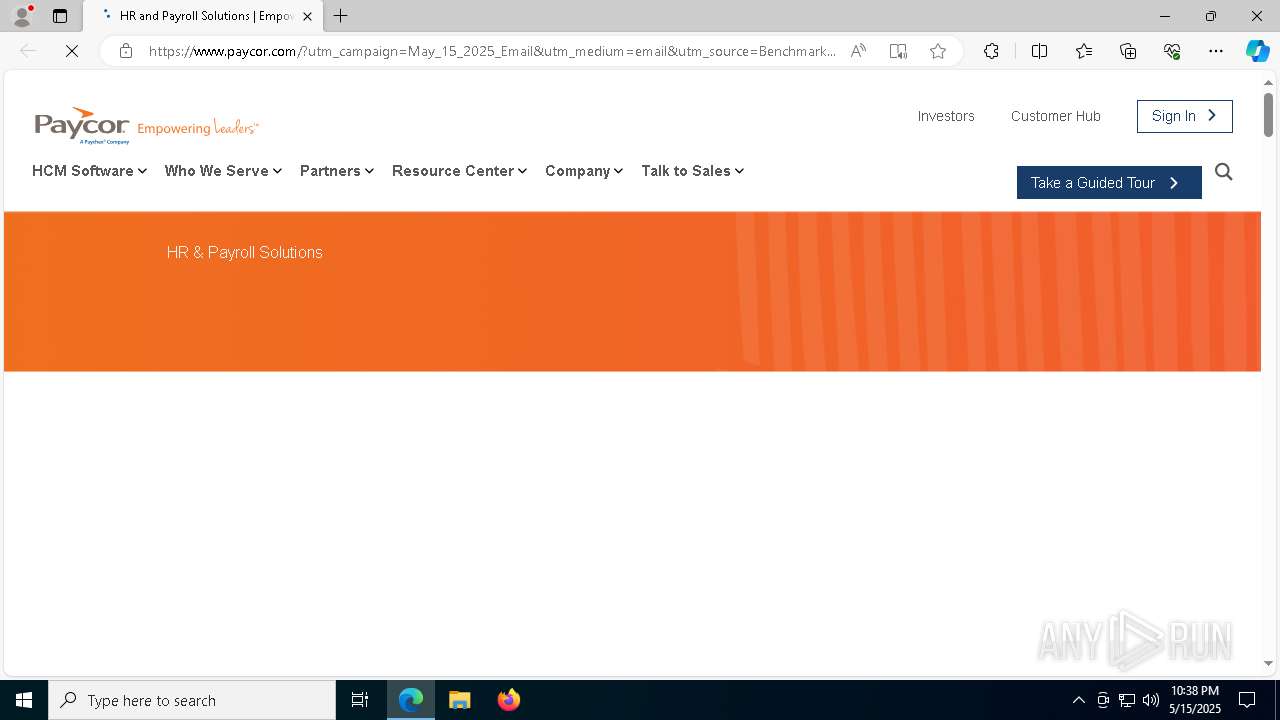
Task: Toggle Split screen view
Action: click(1039, 51)
